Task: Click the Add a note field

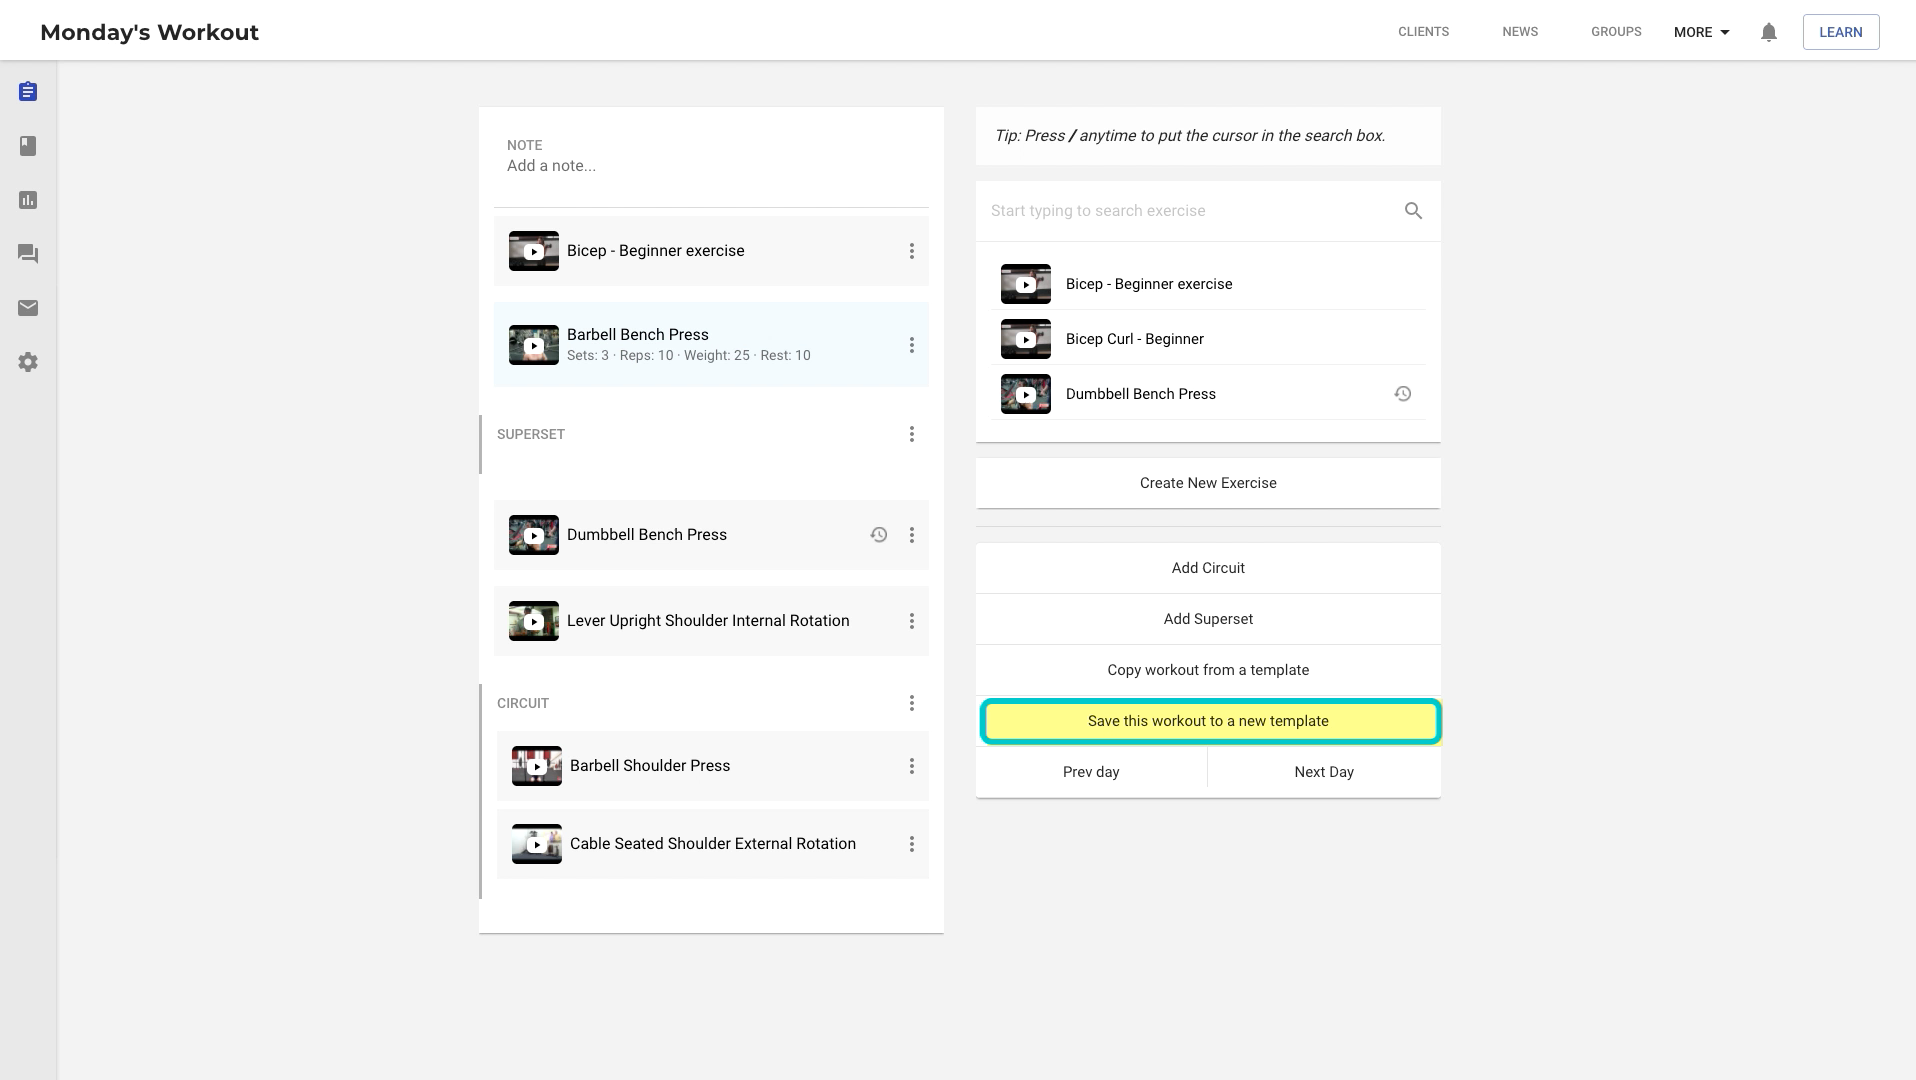Action: (x=551, y=166)
